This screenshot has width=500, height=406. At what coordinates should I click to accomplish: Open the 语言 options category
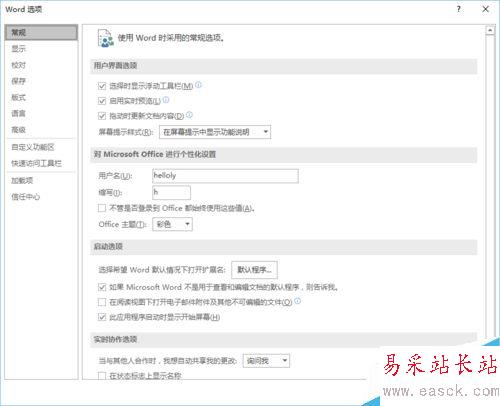tap(19, 113)
